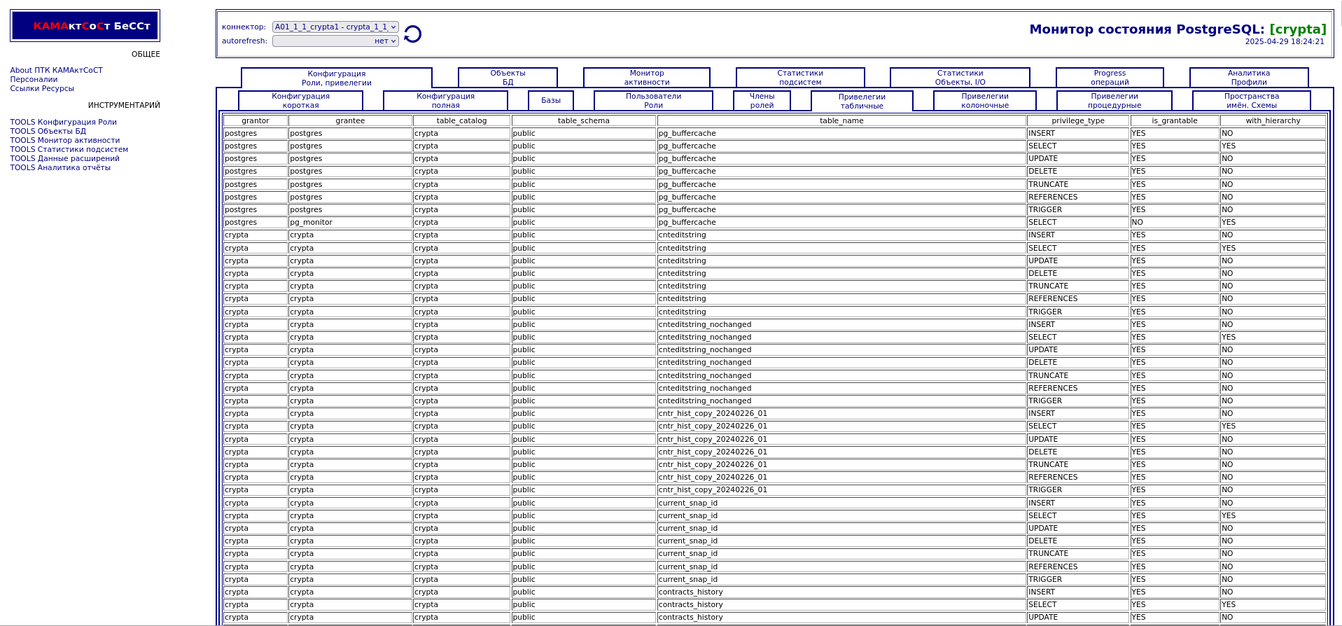The width and height of the screenshot is (1342, 626).
Task: Open the коннектор dropdown A01_1_1_crypta1
Action: [335, 27]
